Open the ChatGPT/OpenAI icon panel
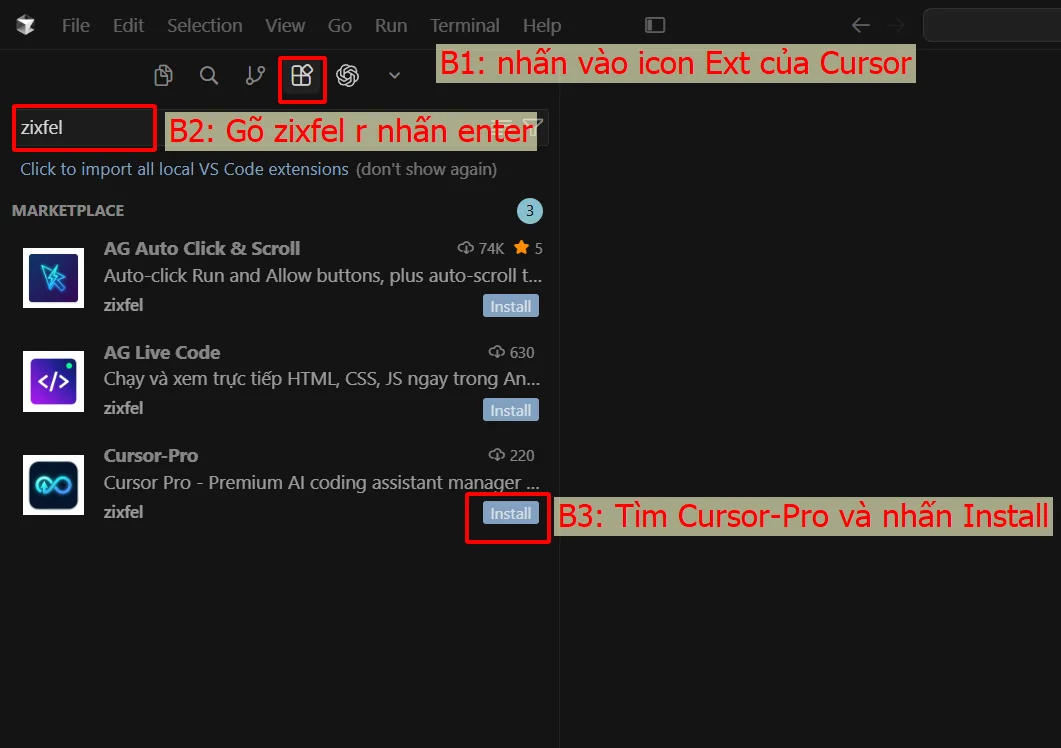This screenshot has width=1061, height=748. [x=348, y=75]
